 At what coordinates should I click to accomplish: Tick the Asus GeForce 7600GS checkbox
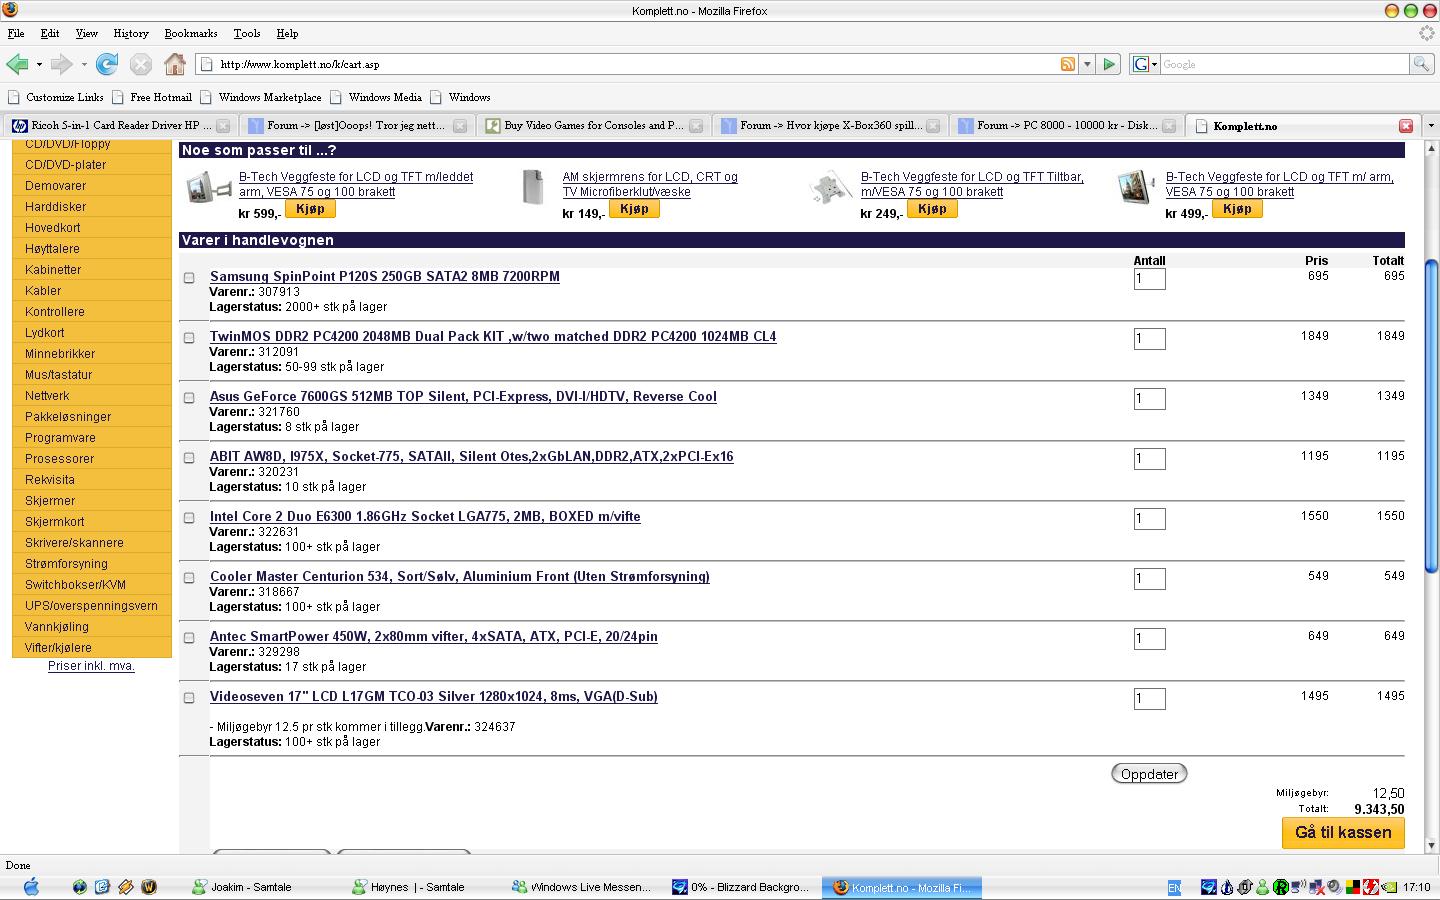[189, 398]
